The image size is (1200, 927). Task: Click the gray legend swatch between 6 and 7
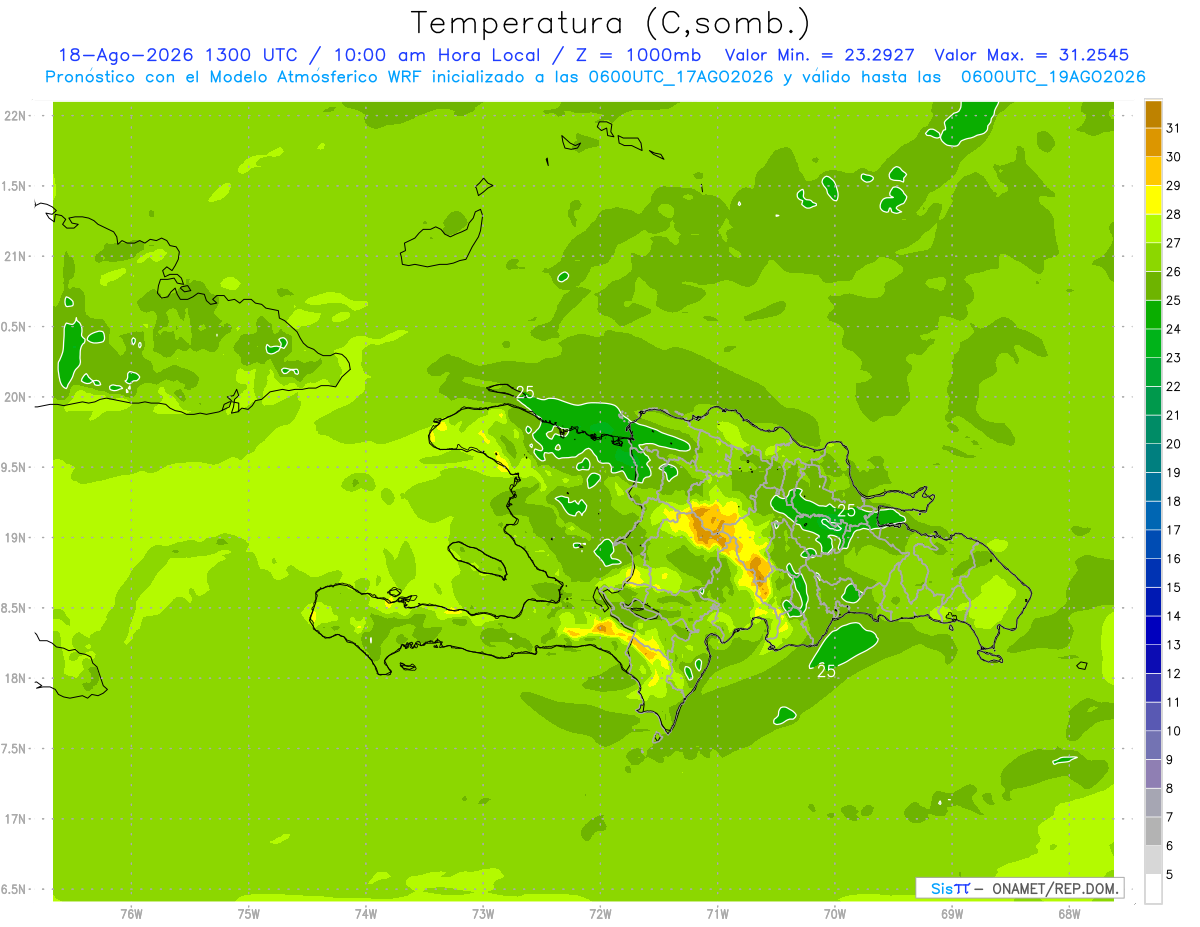pos(1153,832)
